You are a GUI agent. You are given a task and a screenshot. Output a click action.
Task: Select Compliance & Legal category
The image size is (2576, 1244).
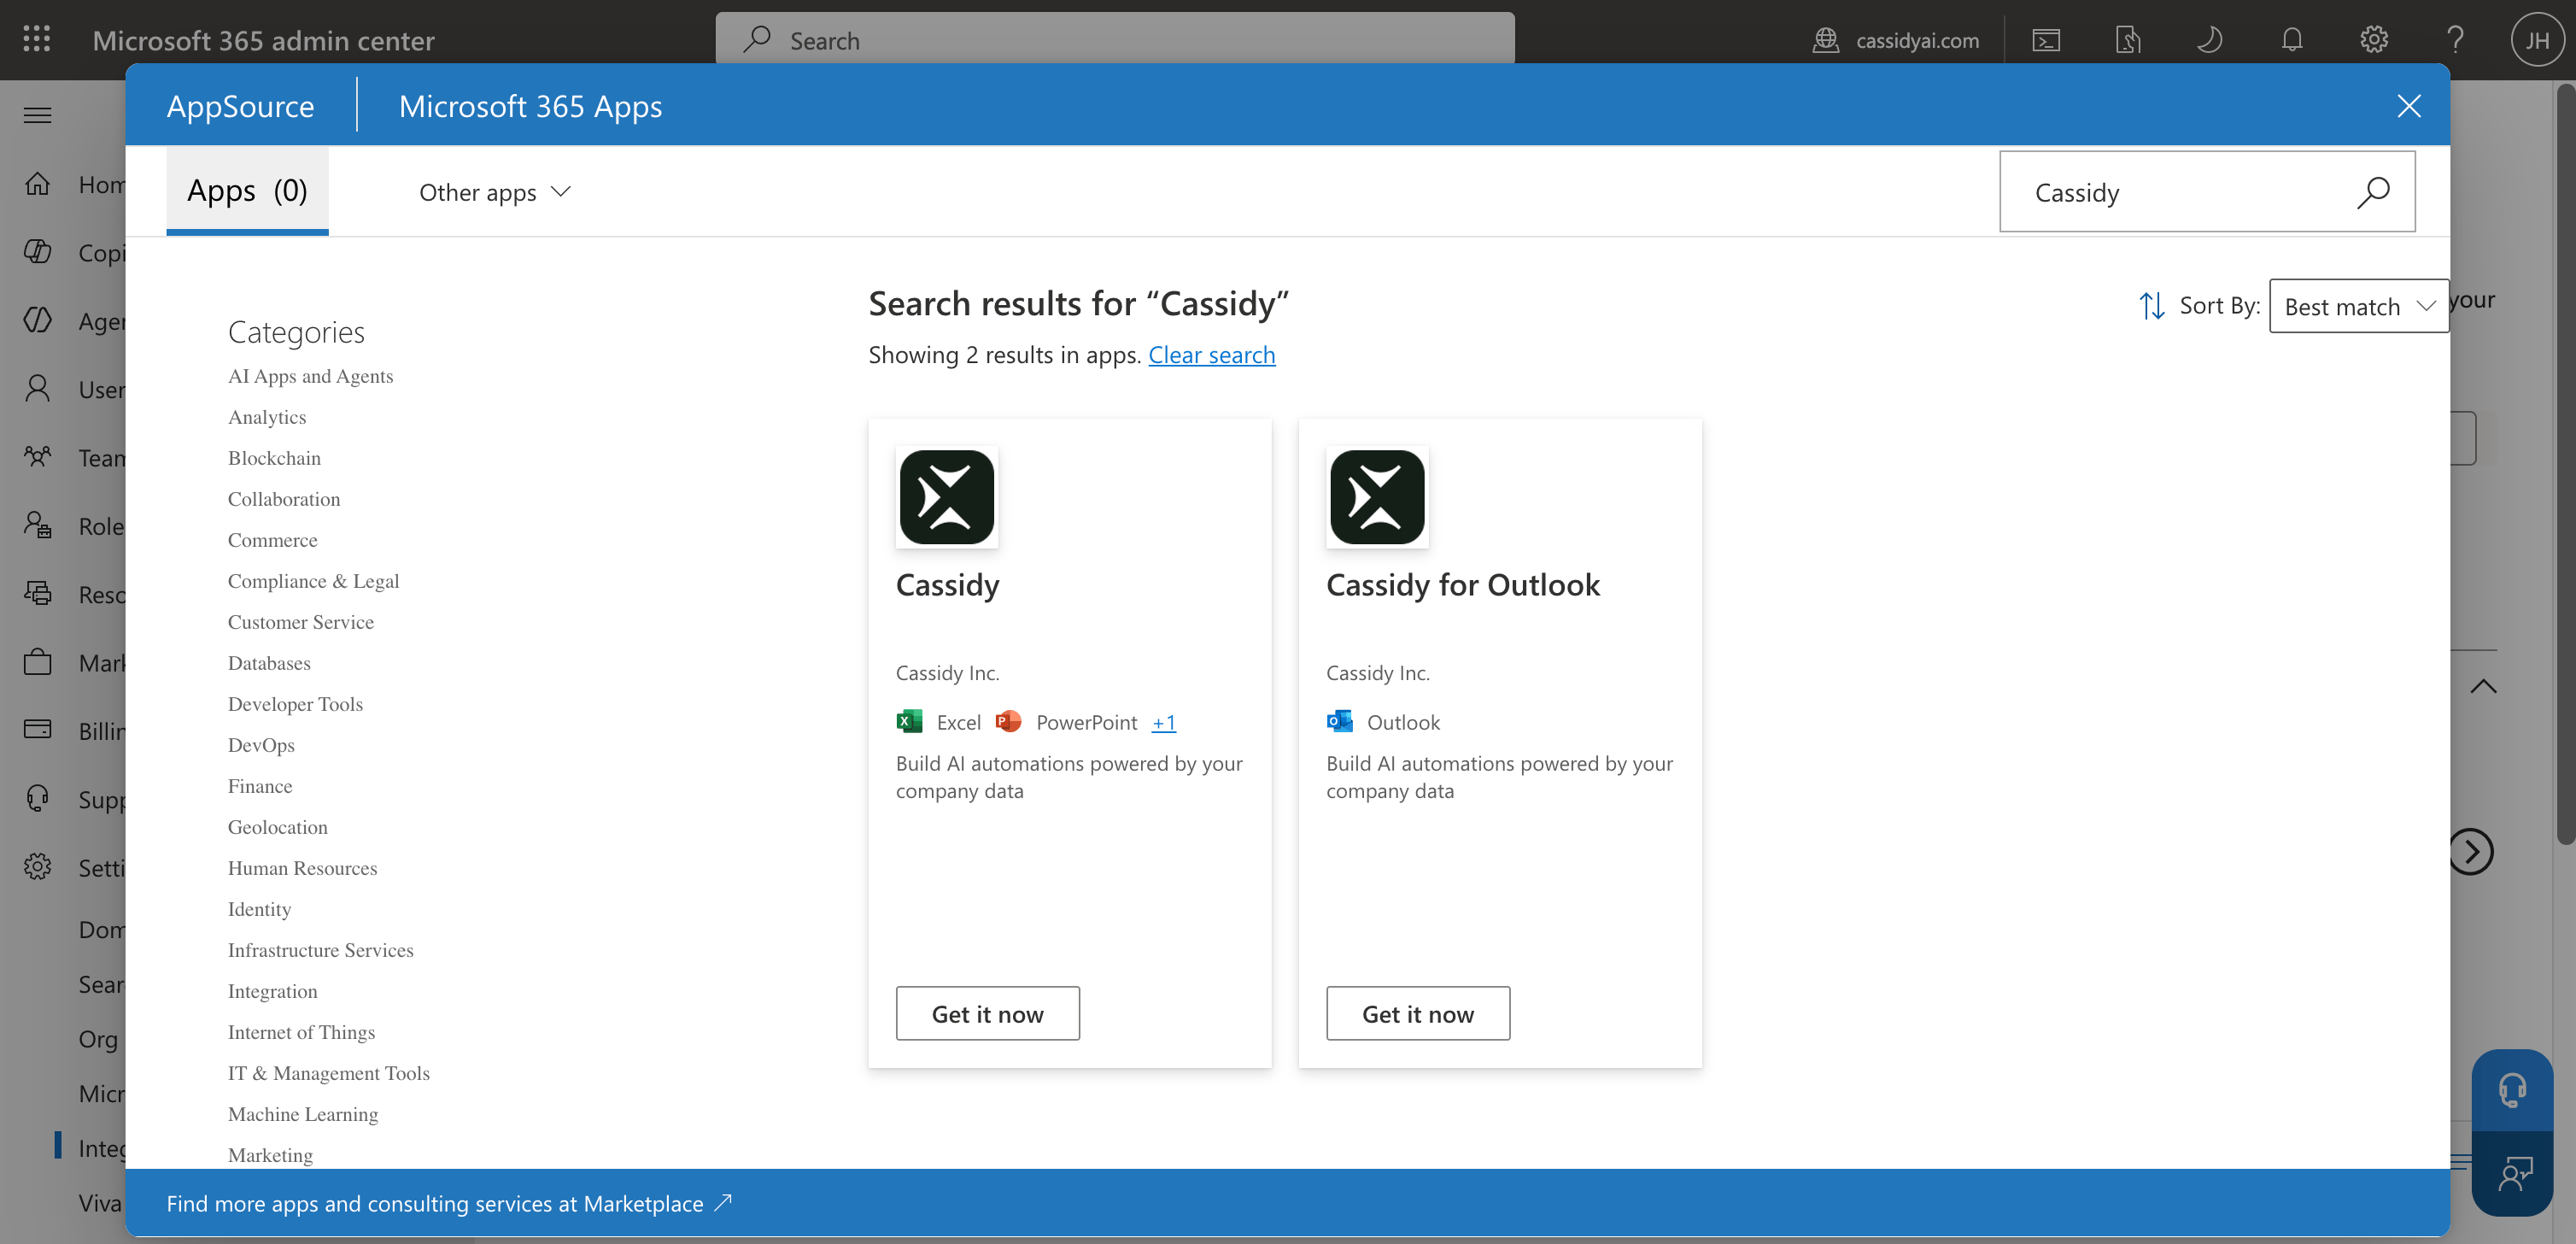click(313, 582)
